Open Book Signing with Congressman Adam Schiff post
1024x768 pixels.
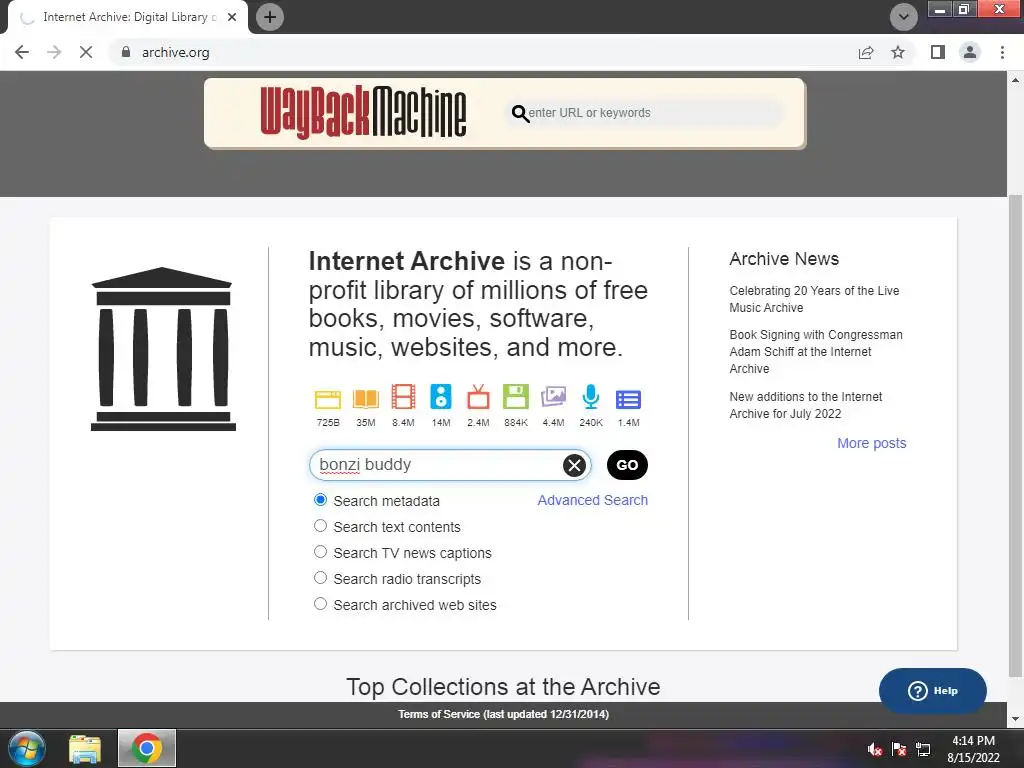coord(816,351)
